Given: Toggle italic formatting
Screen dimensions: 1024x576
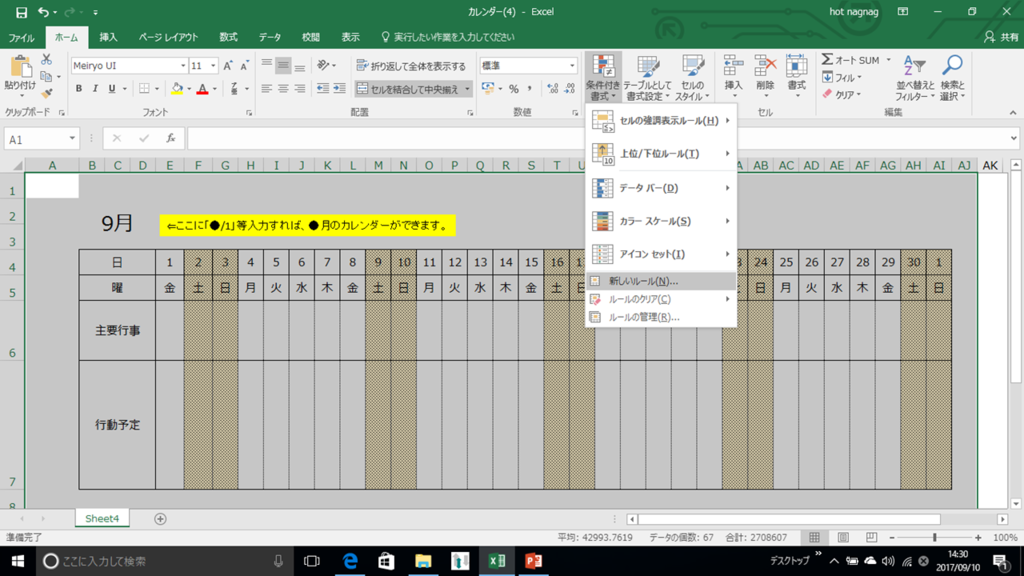Looking at the screenshot, I should (95, 88).
